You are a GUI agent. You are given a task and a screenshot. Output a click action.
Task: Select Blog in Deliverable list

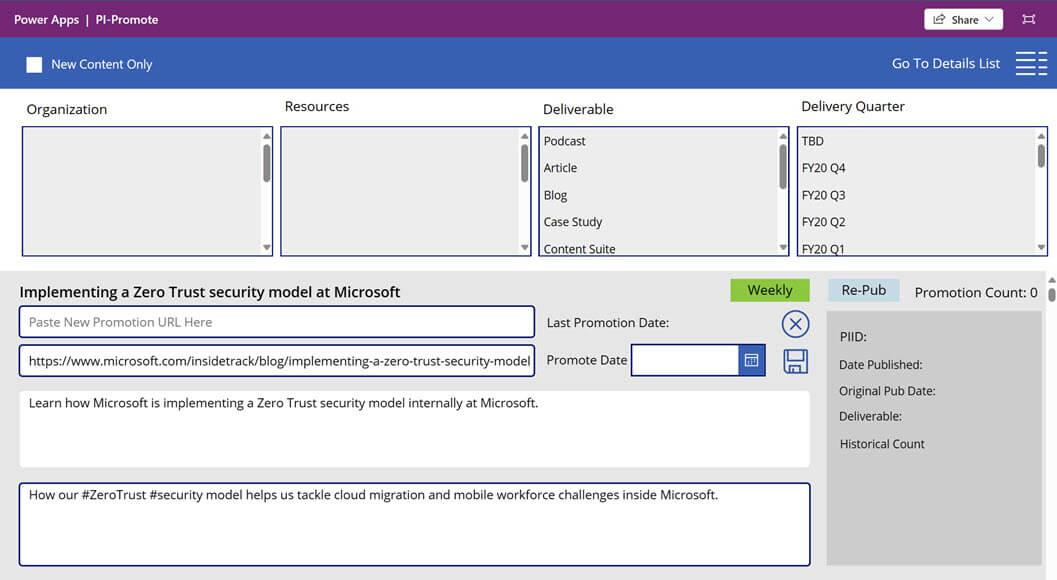555,195
